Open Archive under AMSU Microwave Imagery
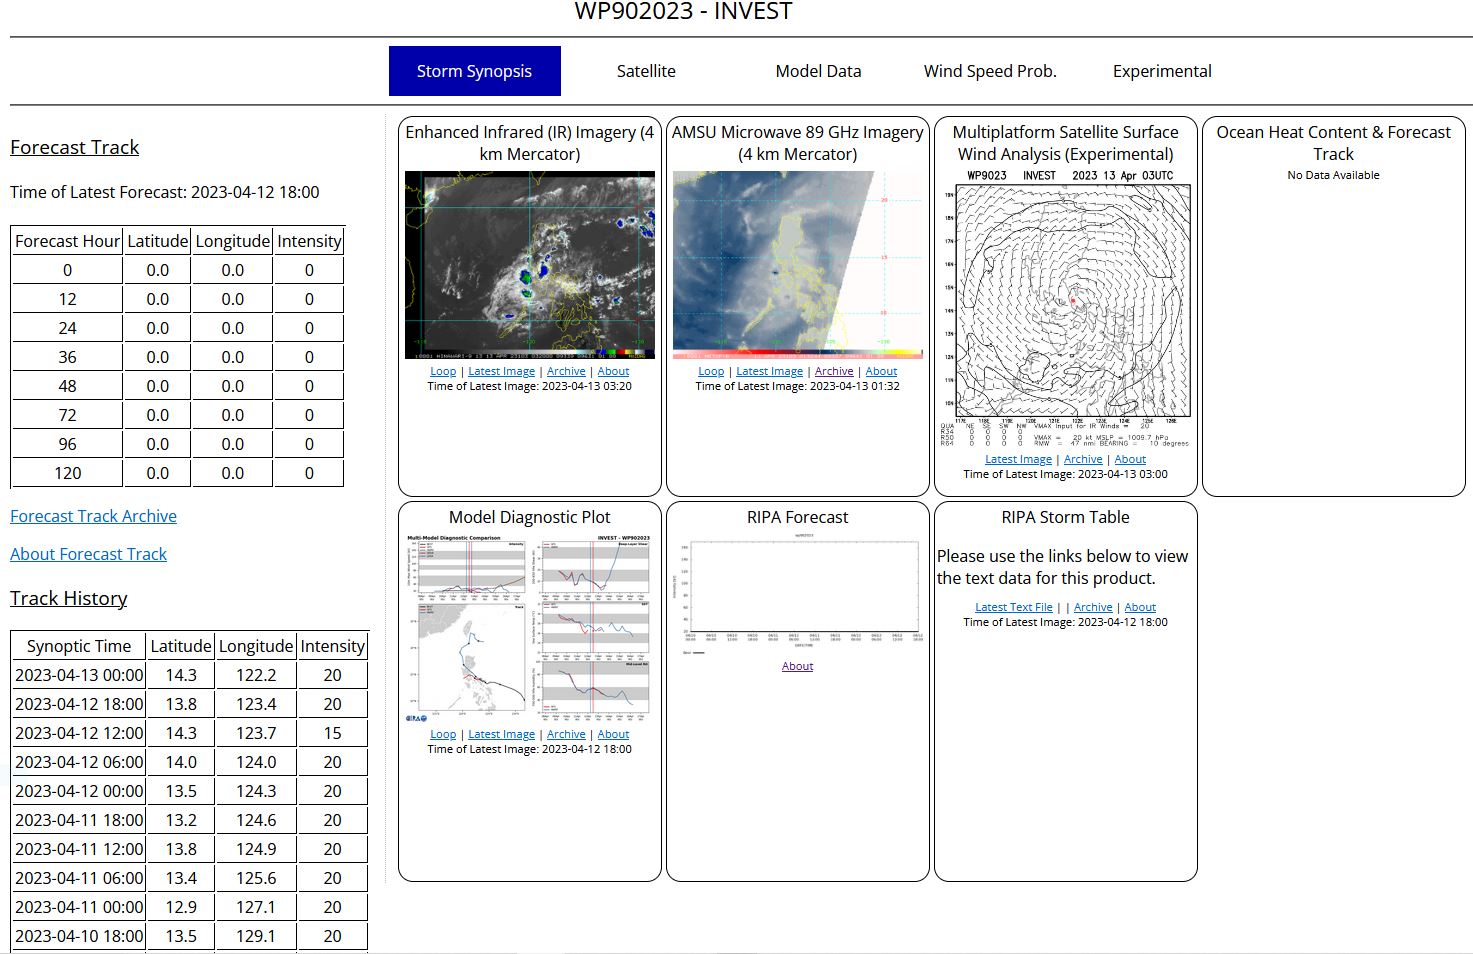Screen dimensions: 1473x954 pos(834,371)
